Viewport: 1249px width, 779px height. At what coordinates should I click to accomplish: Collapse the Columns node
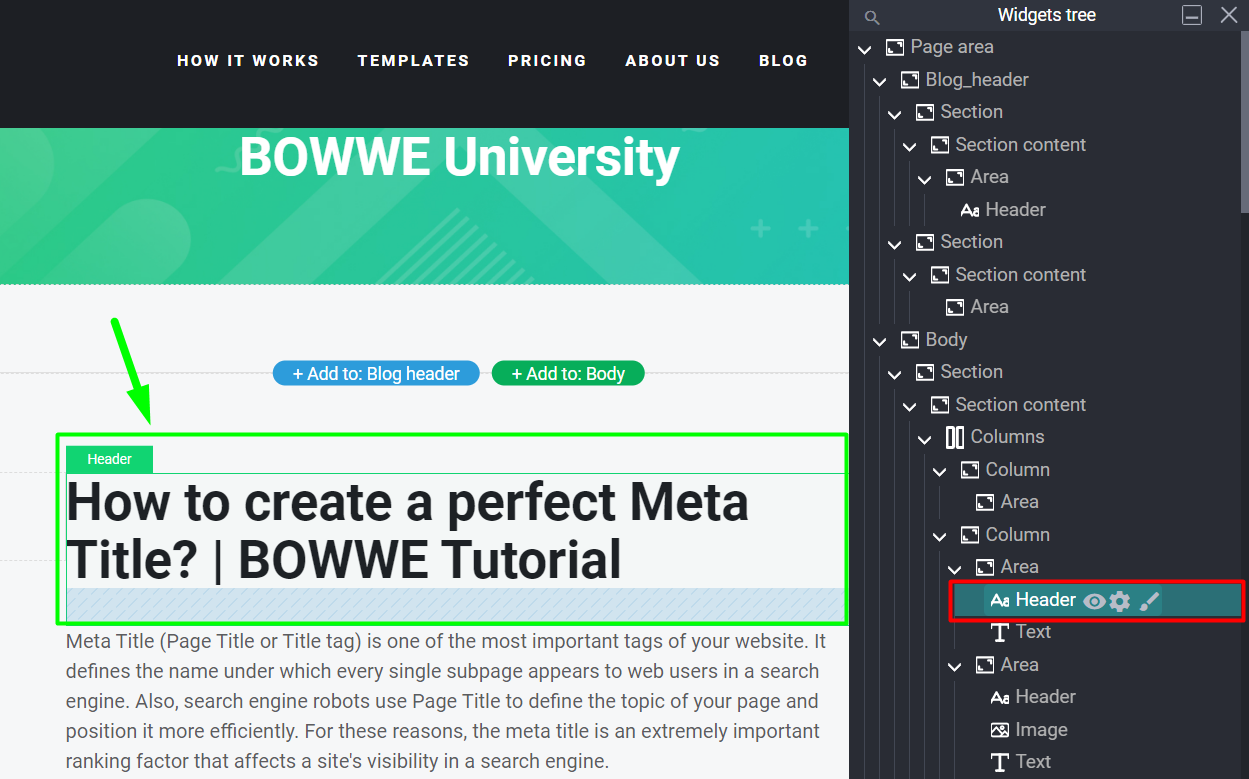925,439
